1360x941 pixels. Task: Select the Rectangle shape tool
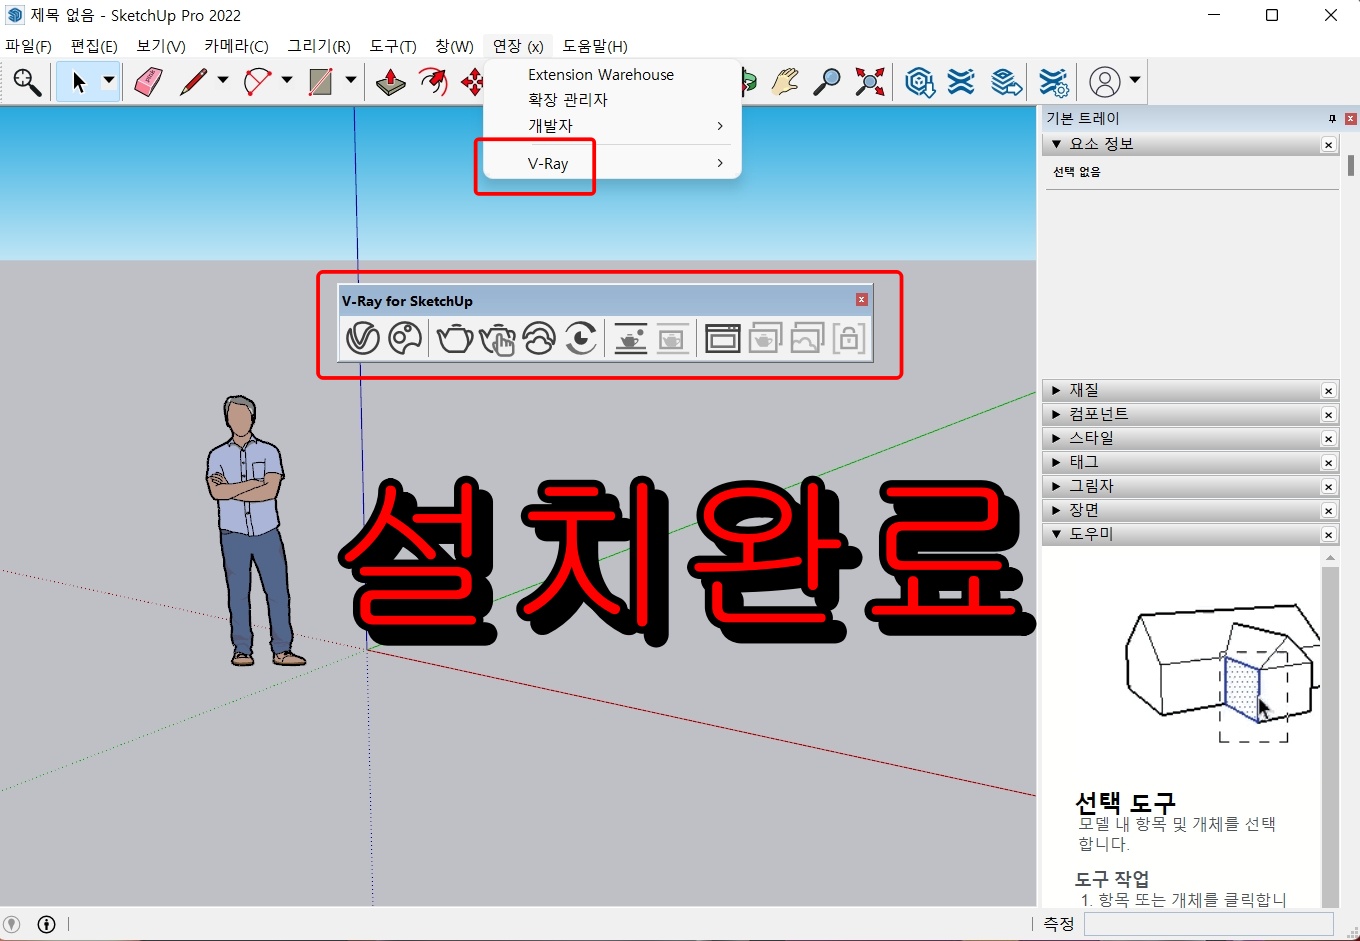pyautogui.click(x=321, y=82)
